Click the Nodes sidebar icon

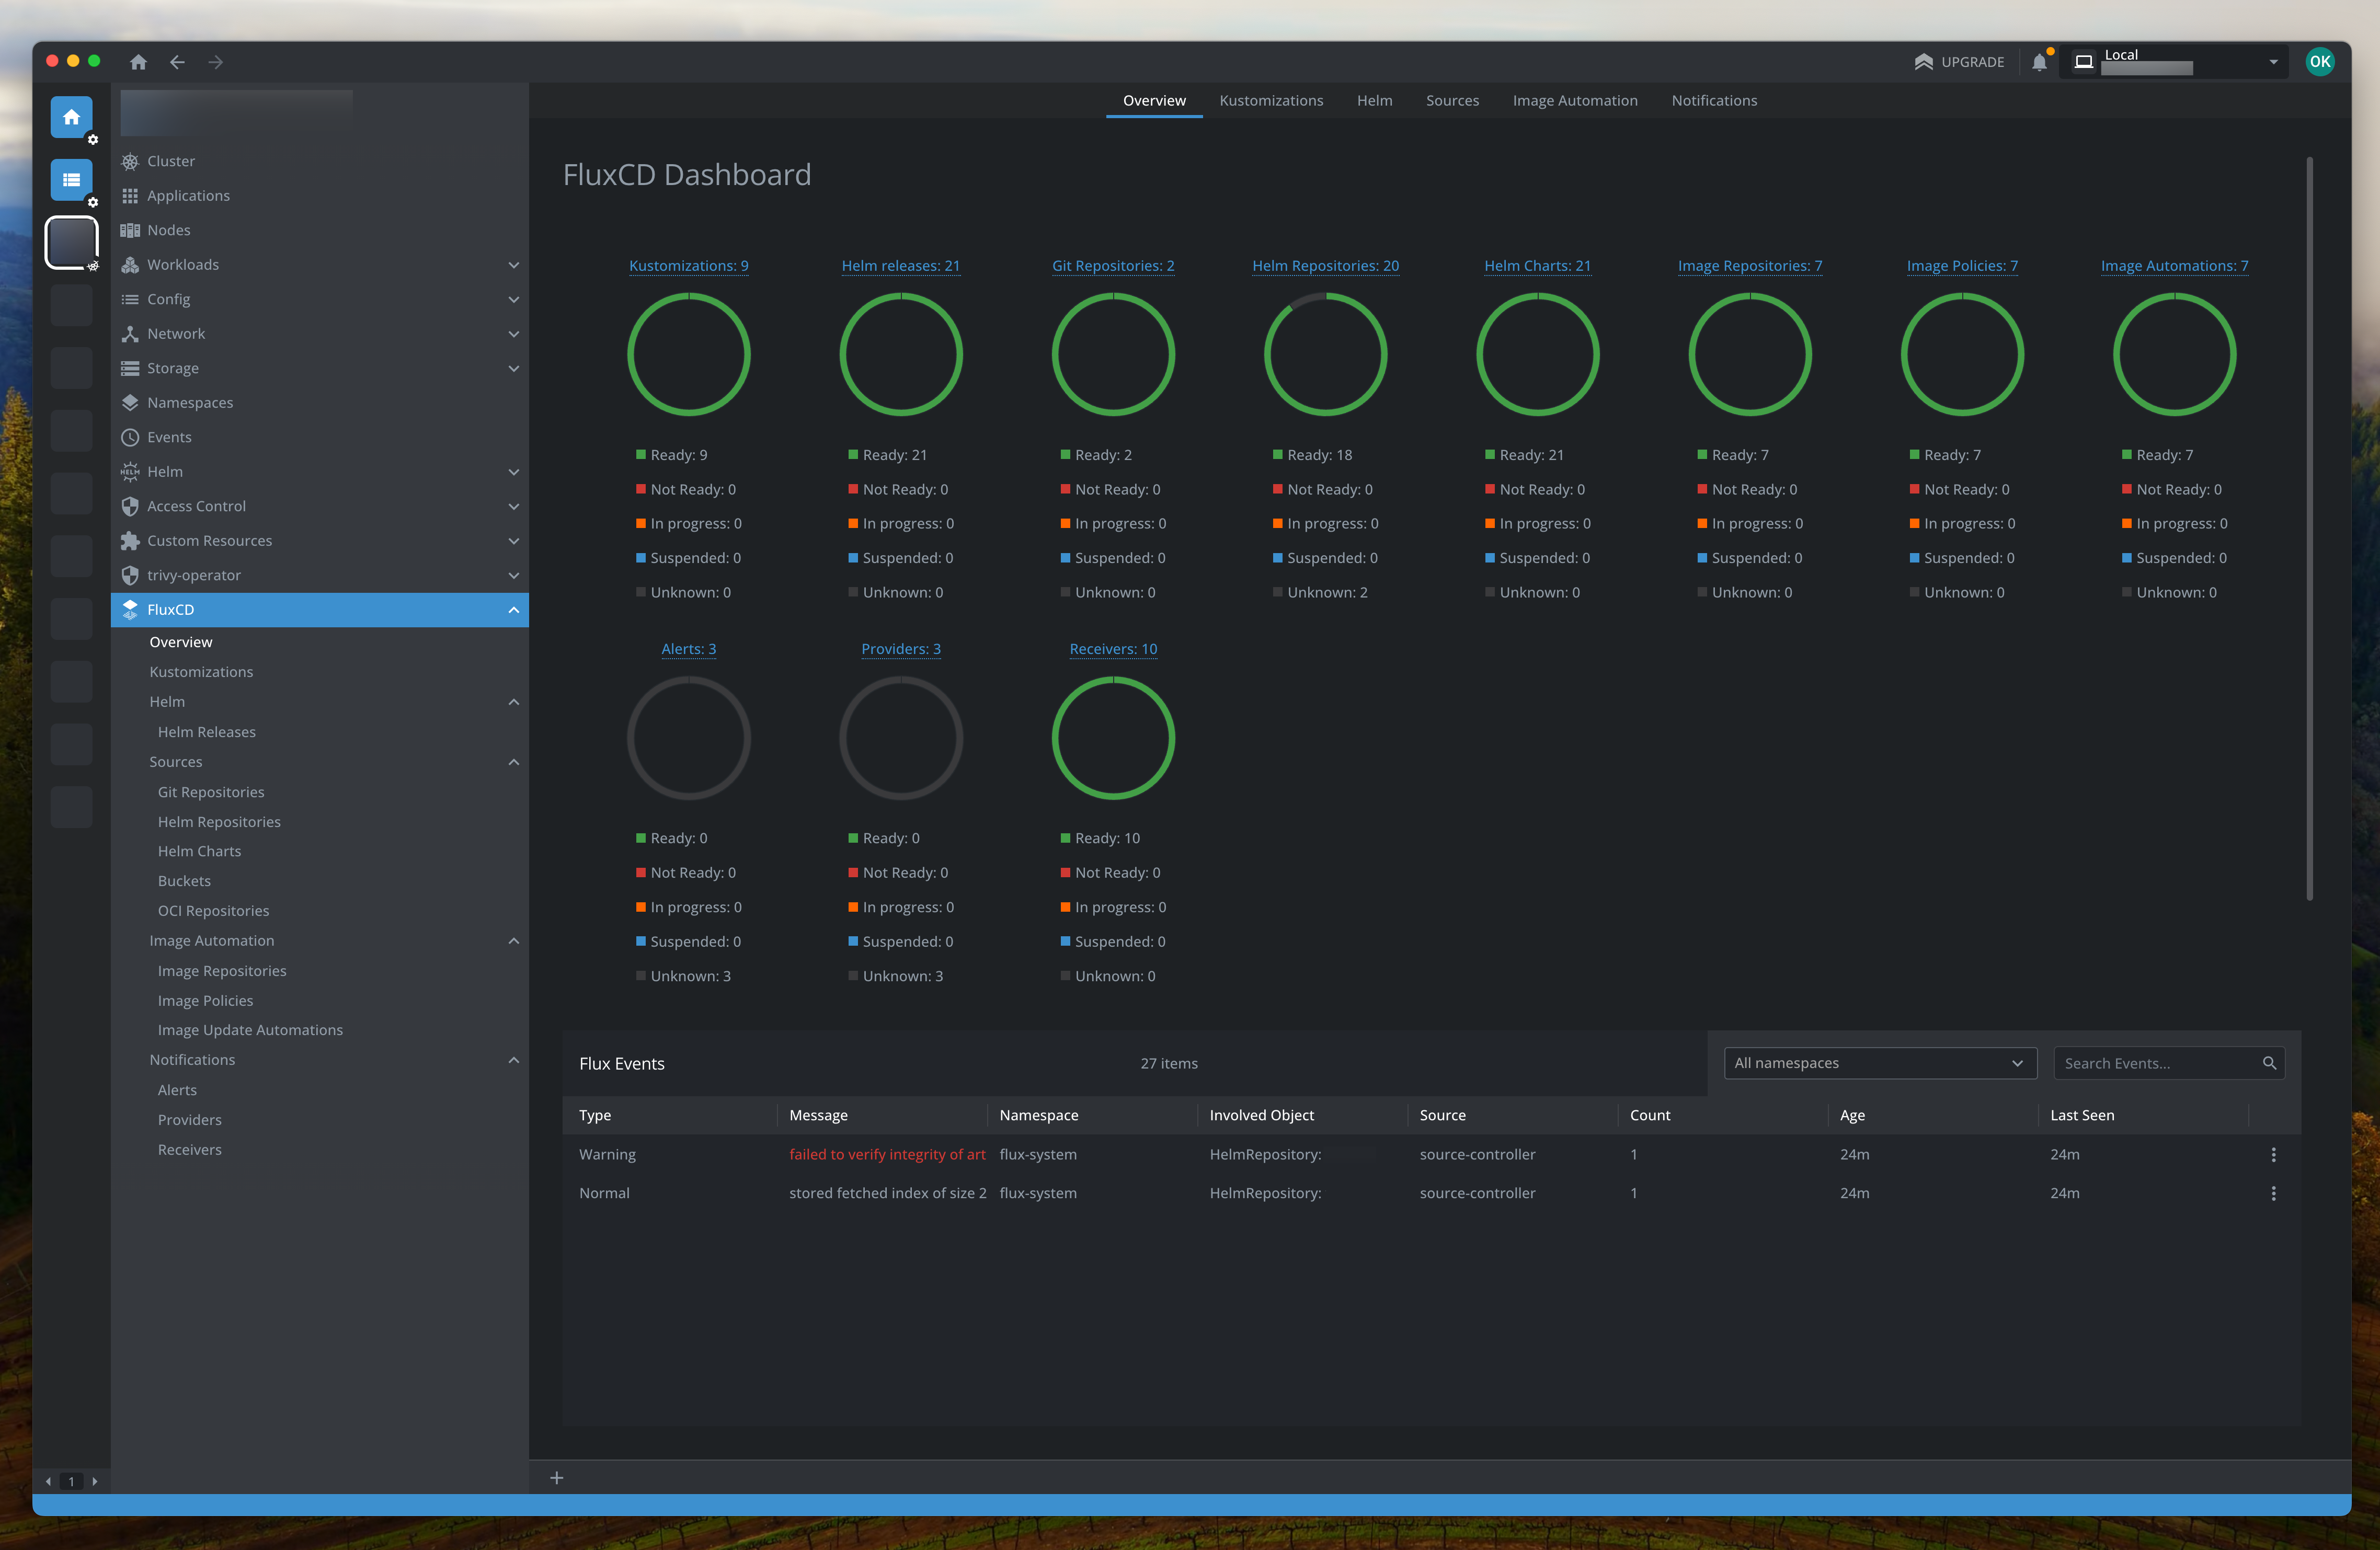(x=130, y=230)
